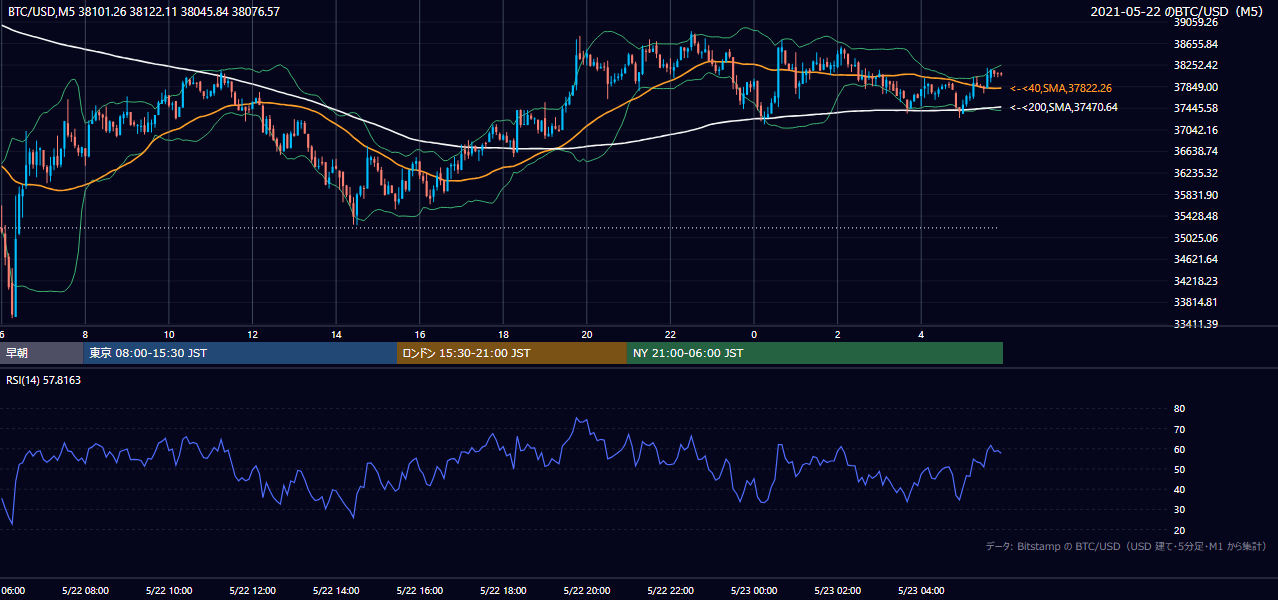The height and width of the screenshot is (600, 1278).
Task: Click hour marker 8 under price chart
Action: click(85, 335)
